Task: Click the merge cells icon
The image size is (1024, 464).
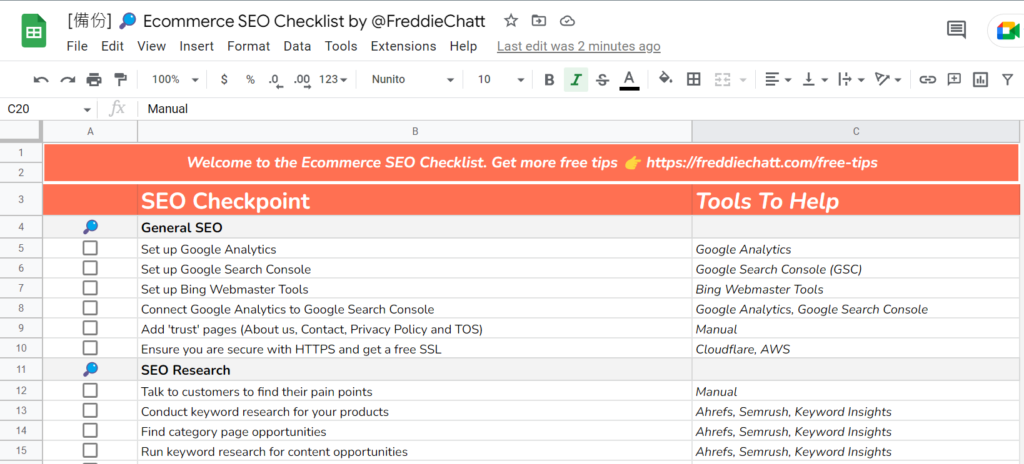Action: [x=722, y=80]
